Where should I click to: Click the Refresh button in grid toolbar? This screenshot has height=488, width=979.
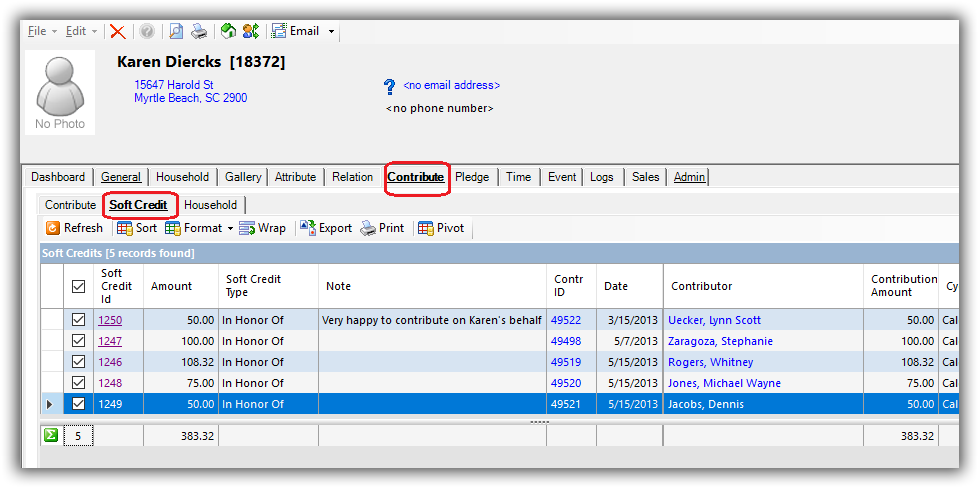pyautogui.click(x=75, y=228)
